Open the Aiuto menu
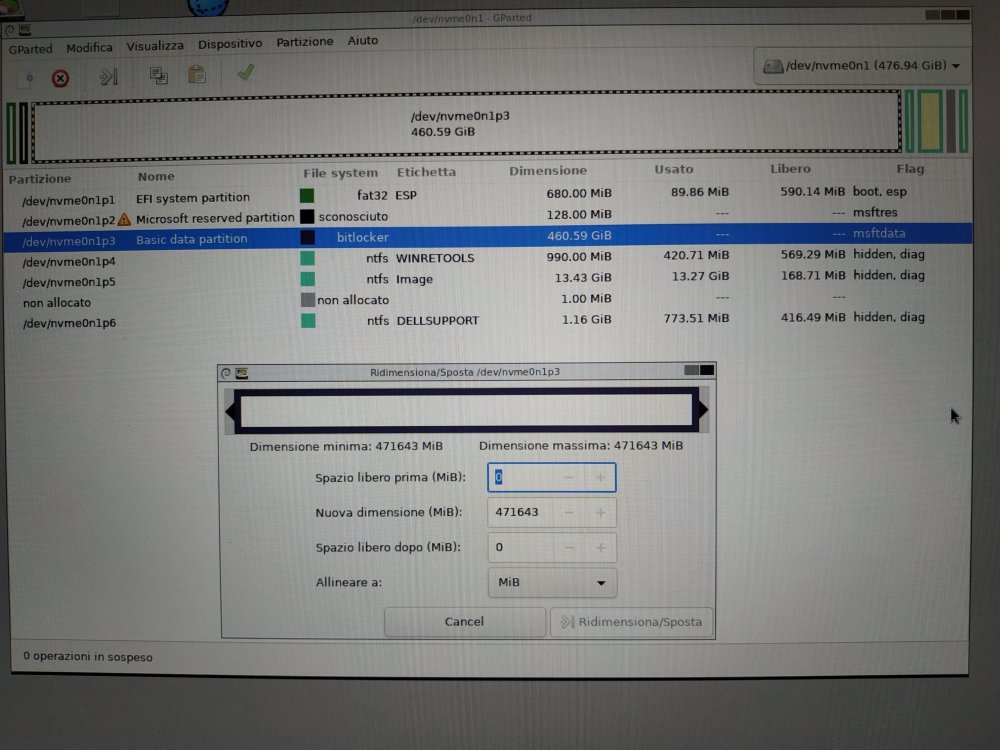The width and height of the screenshot is (1000, 750). [363, 41]
